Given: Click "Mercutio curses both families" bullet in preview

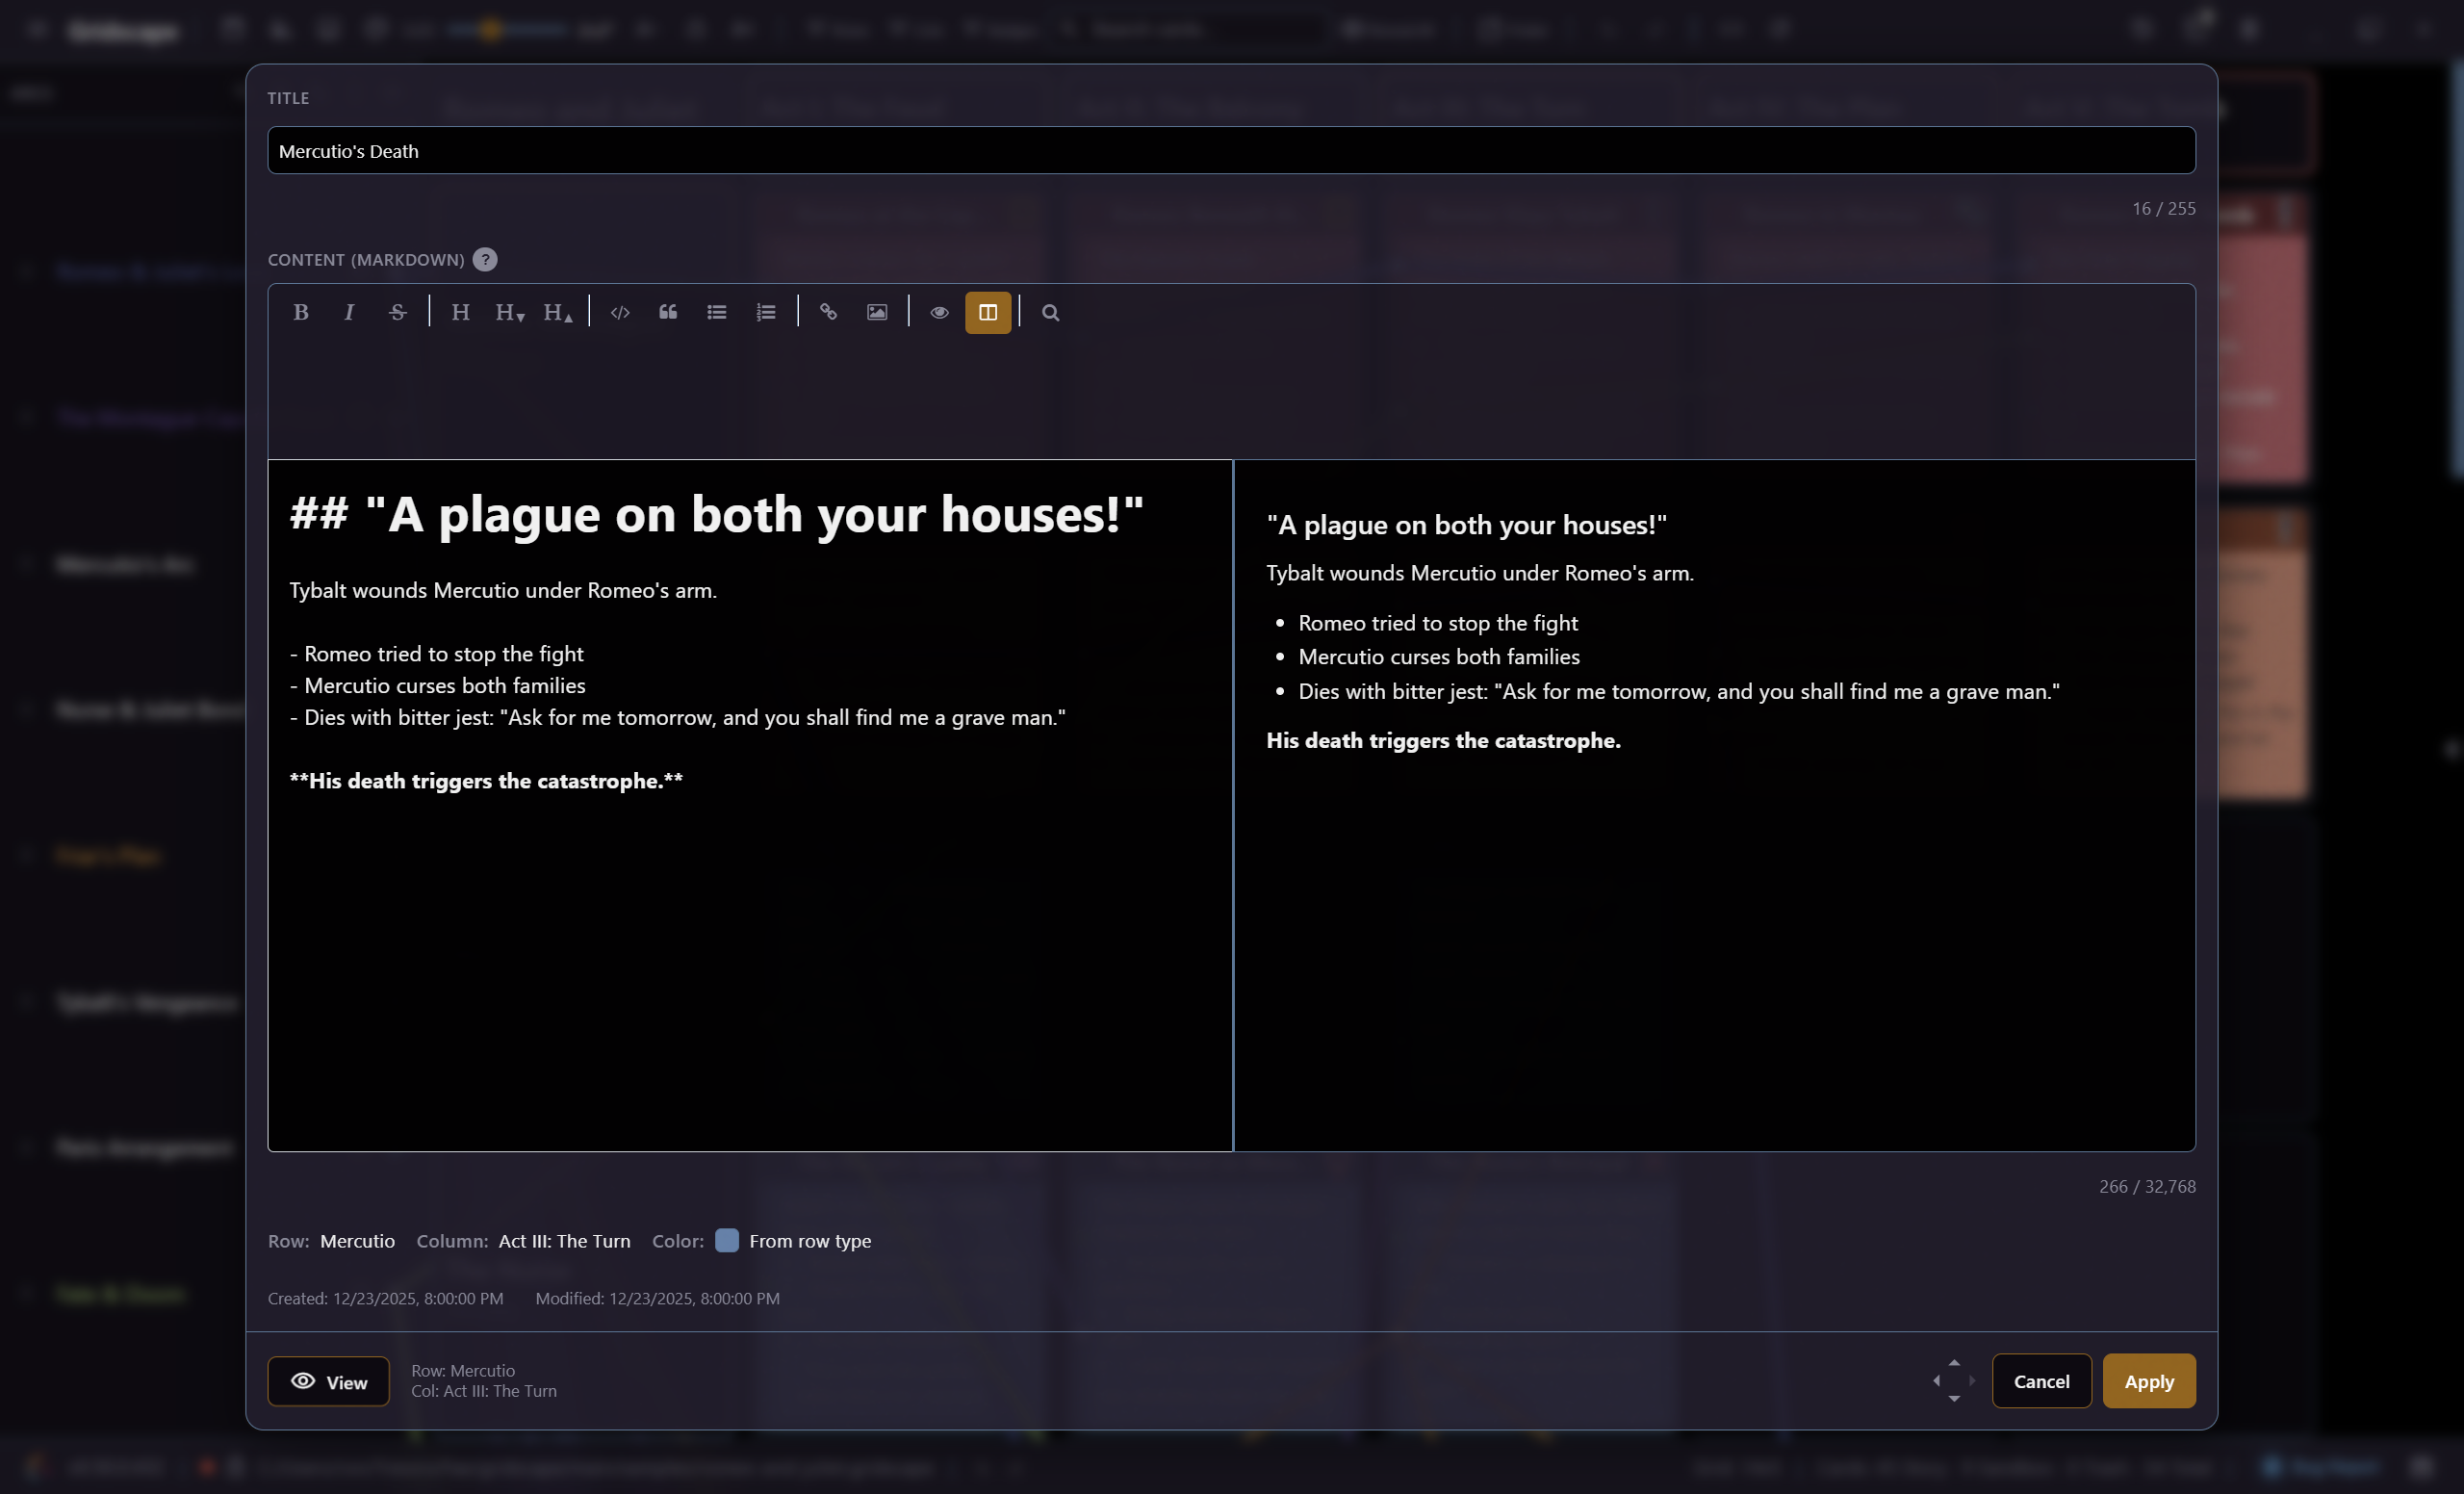Looking at the screenshot, I should [1438, 657].
